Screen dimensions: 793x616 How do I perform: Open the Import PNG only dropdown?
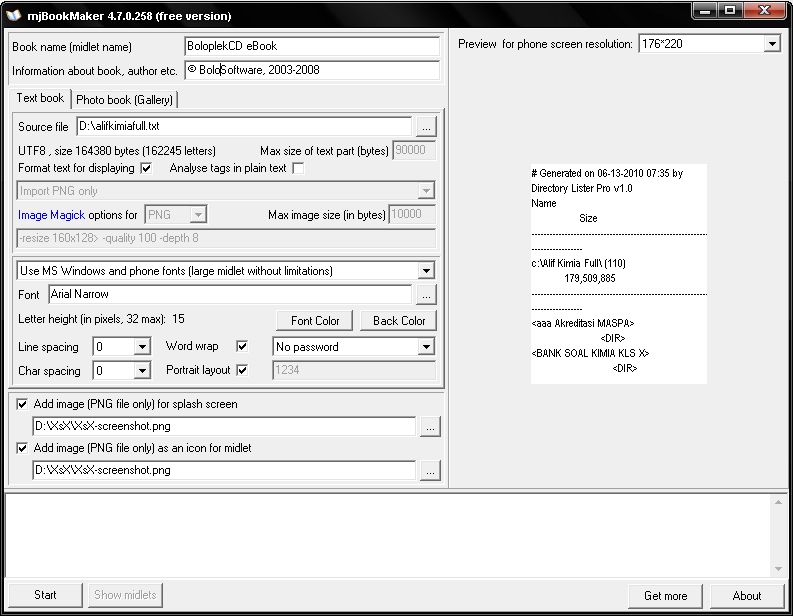pyautogui.click(x=426, y=191)
